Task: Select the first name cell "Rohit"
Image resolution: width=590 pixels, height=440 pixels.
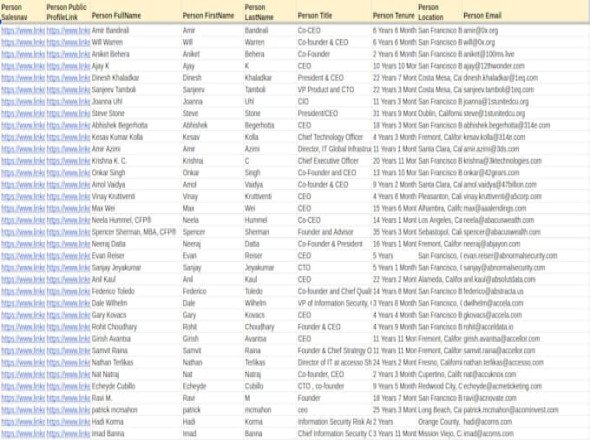Action: pos(190,327)
